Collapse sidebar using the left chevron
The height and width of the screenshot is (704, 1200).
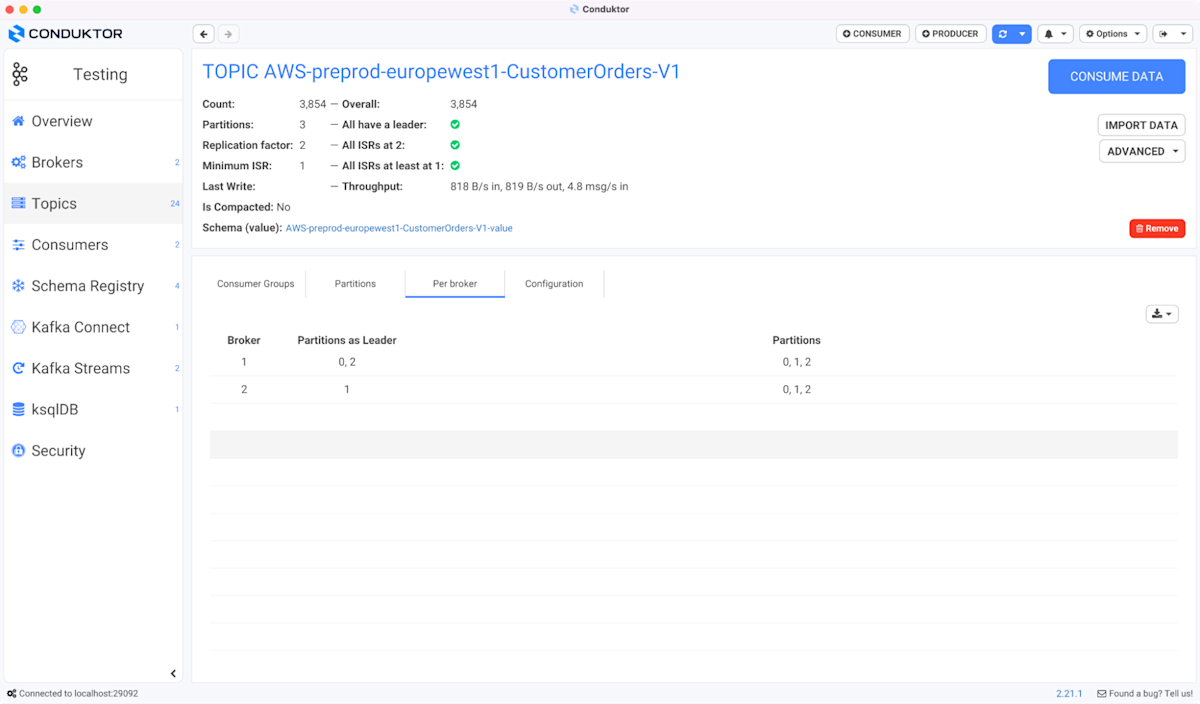coord(173,673)
